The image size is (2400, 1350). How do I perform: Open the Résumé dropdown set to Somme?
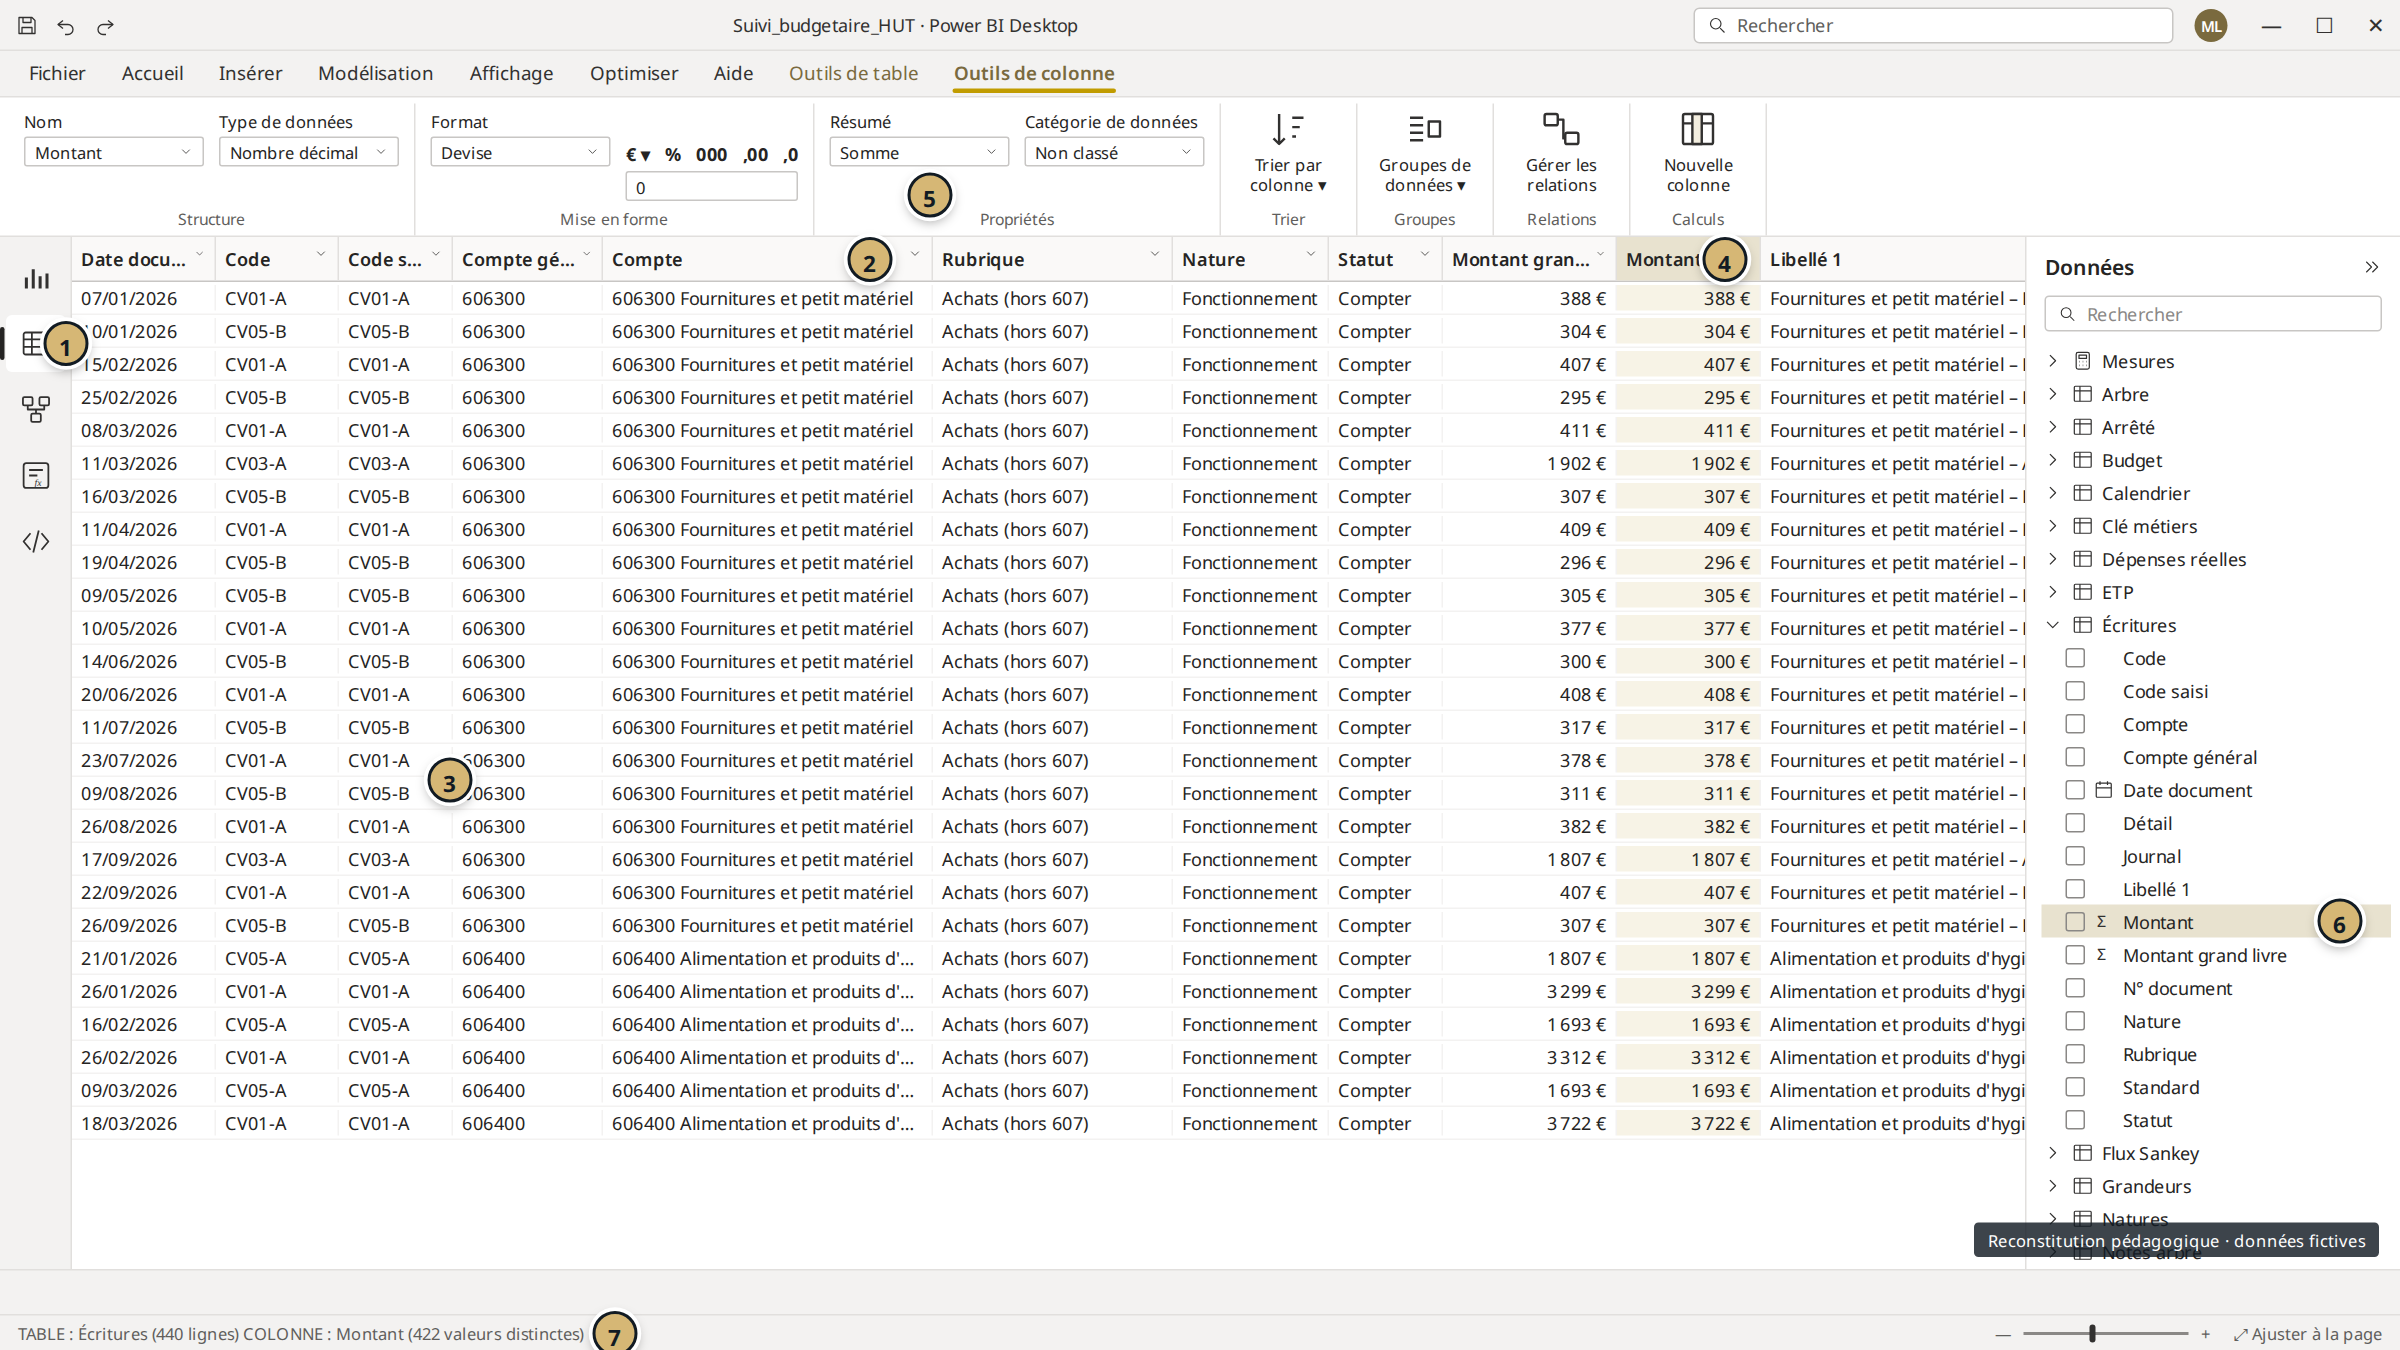(919, 152)
